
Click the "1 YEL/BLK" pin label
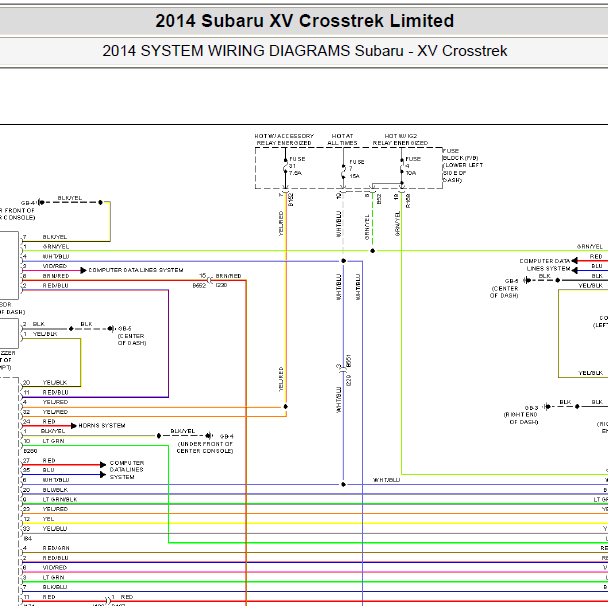(40, 334)
